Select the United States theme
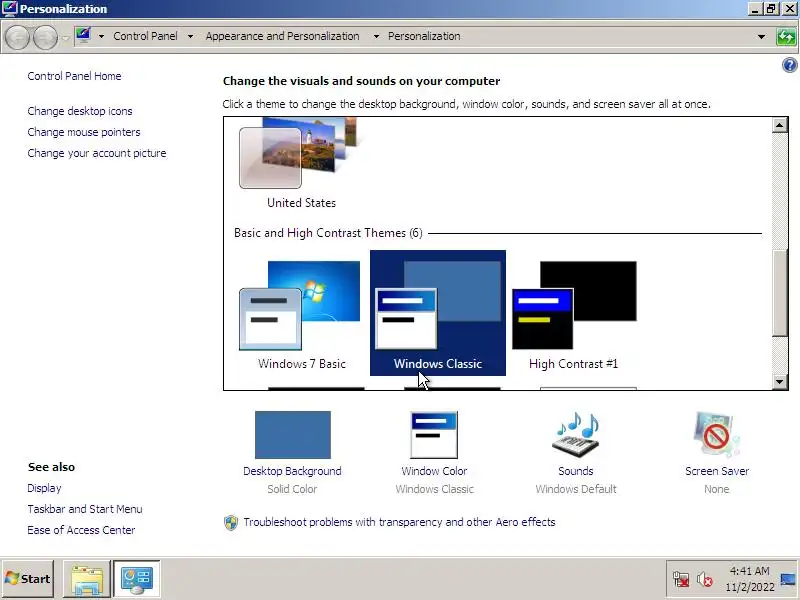Viewport: 800px width, 600px height. pyautogui.click(x=301, y=163)
